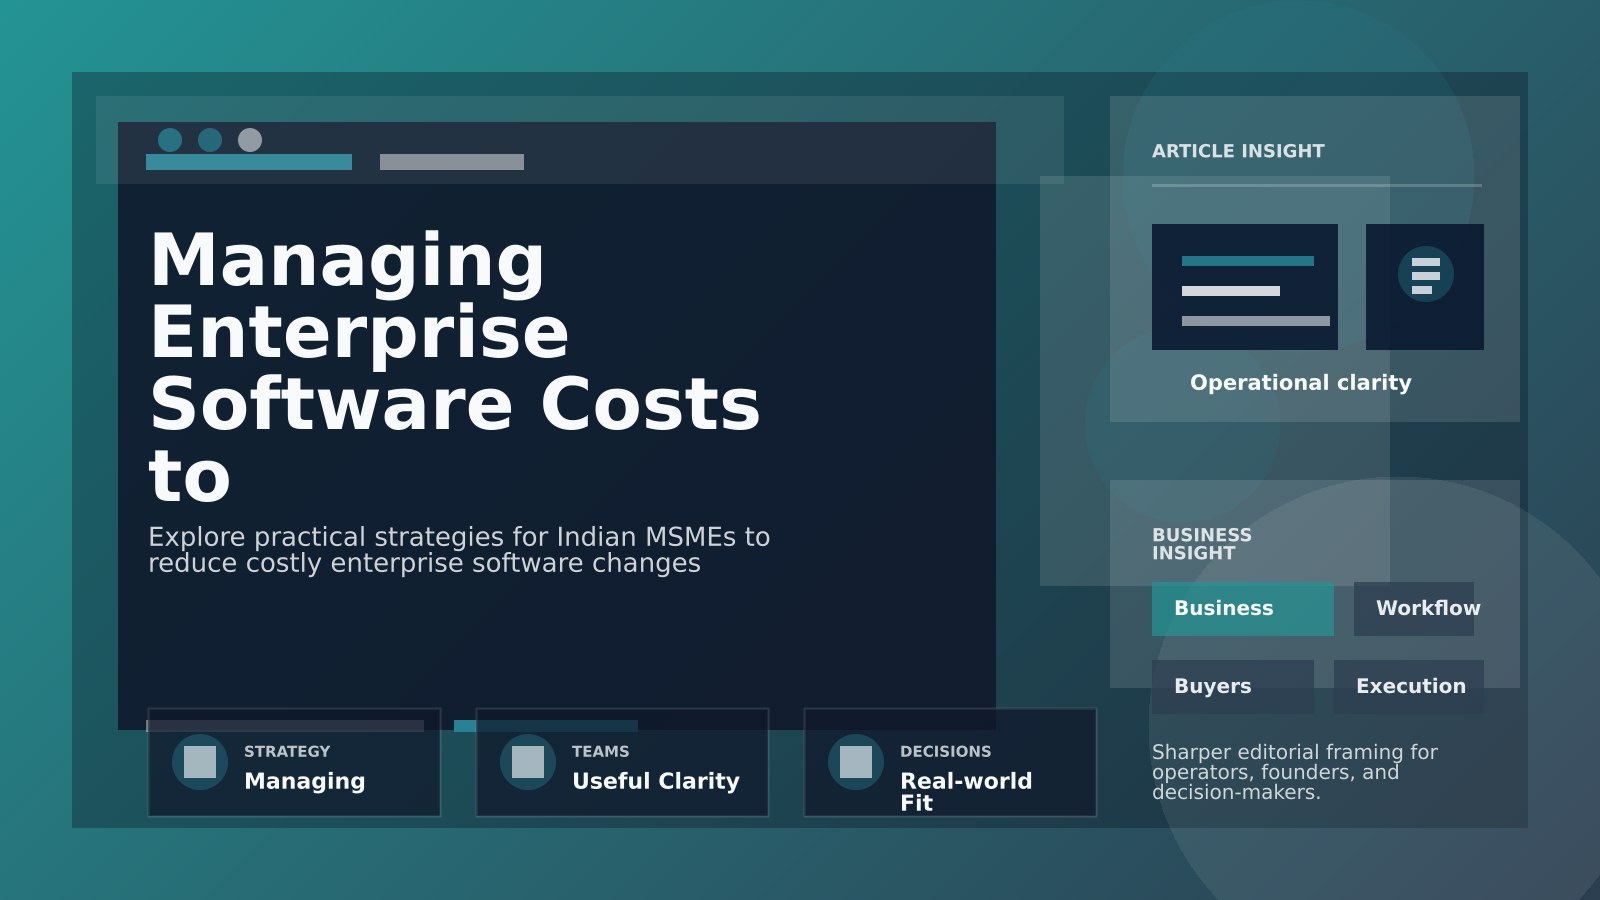
Task: Click the Operational clarity caption
Action: [x=1301, y=383]
